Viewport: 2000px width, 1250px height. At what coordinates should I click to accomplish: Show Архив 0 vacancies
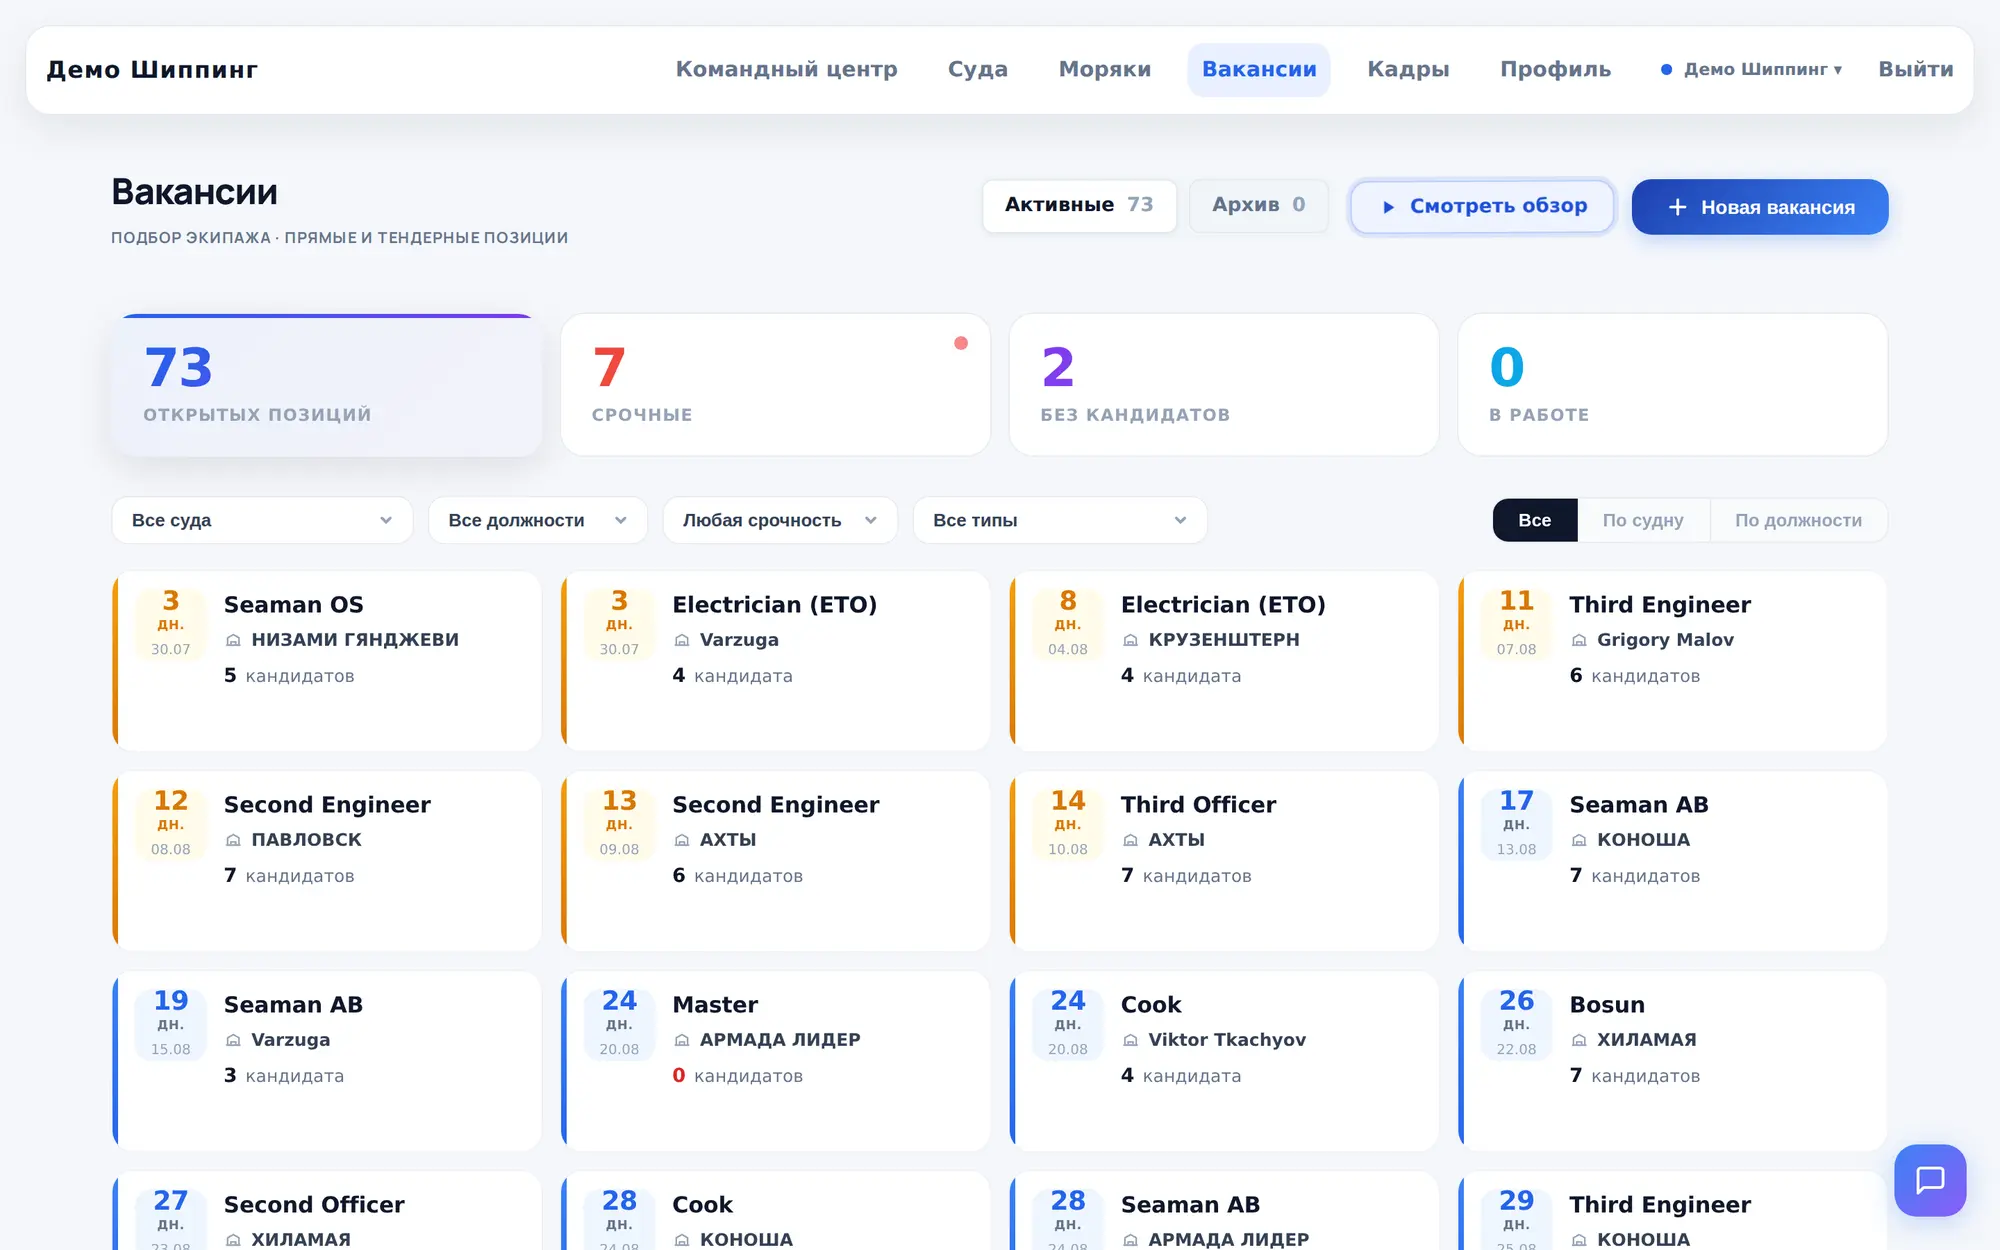coord(1259,205)
